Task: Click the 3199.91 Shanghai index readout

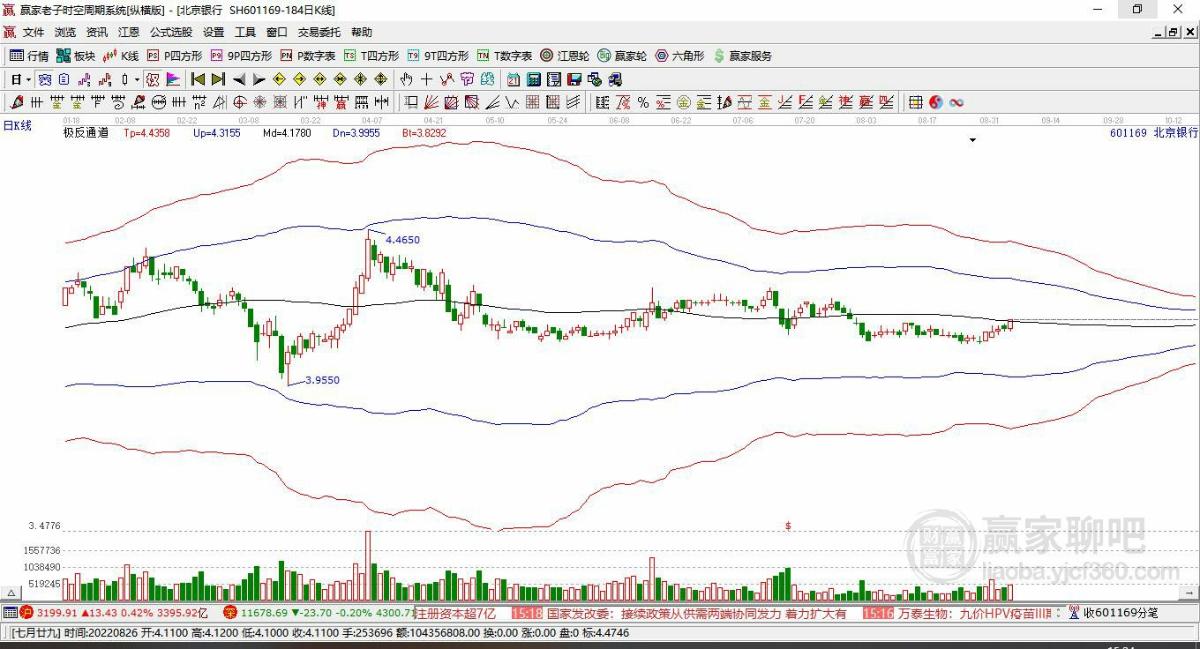Action: [56, 613]
